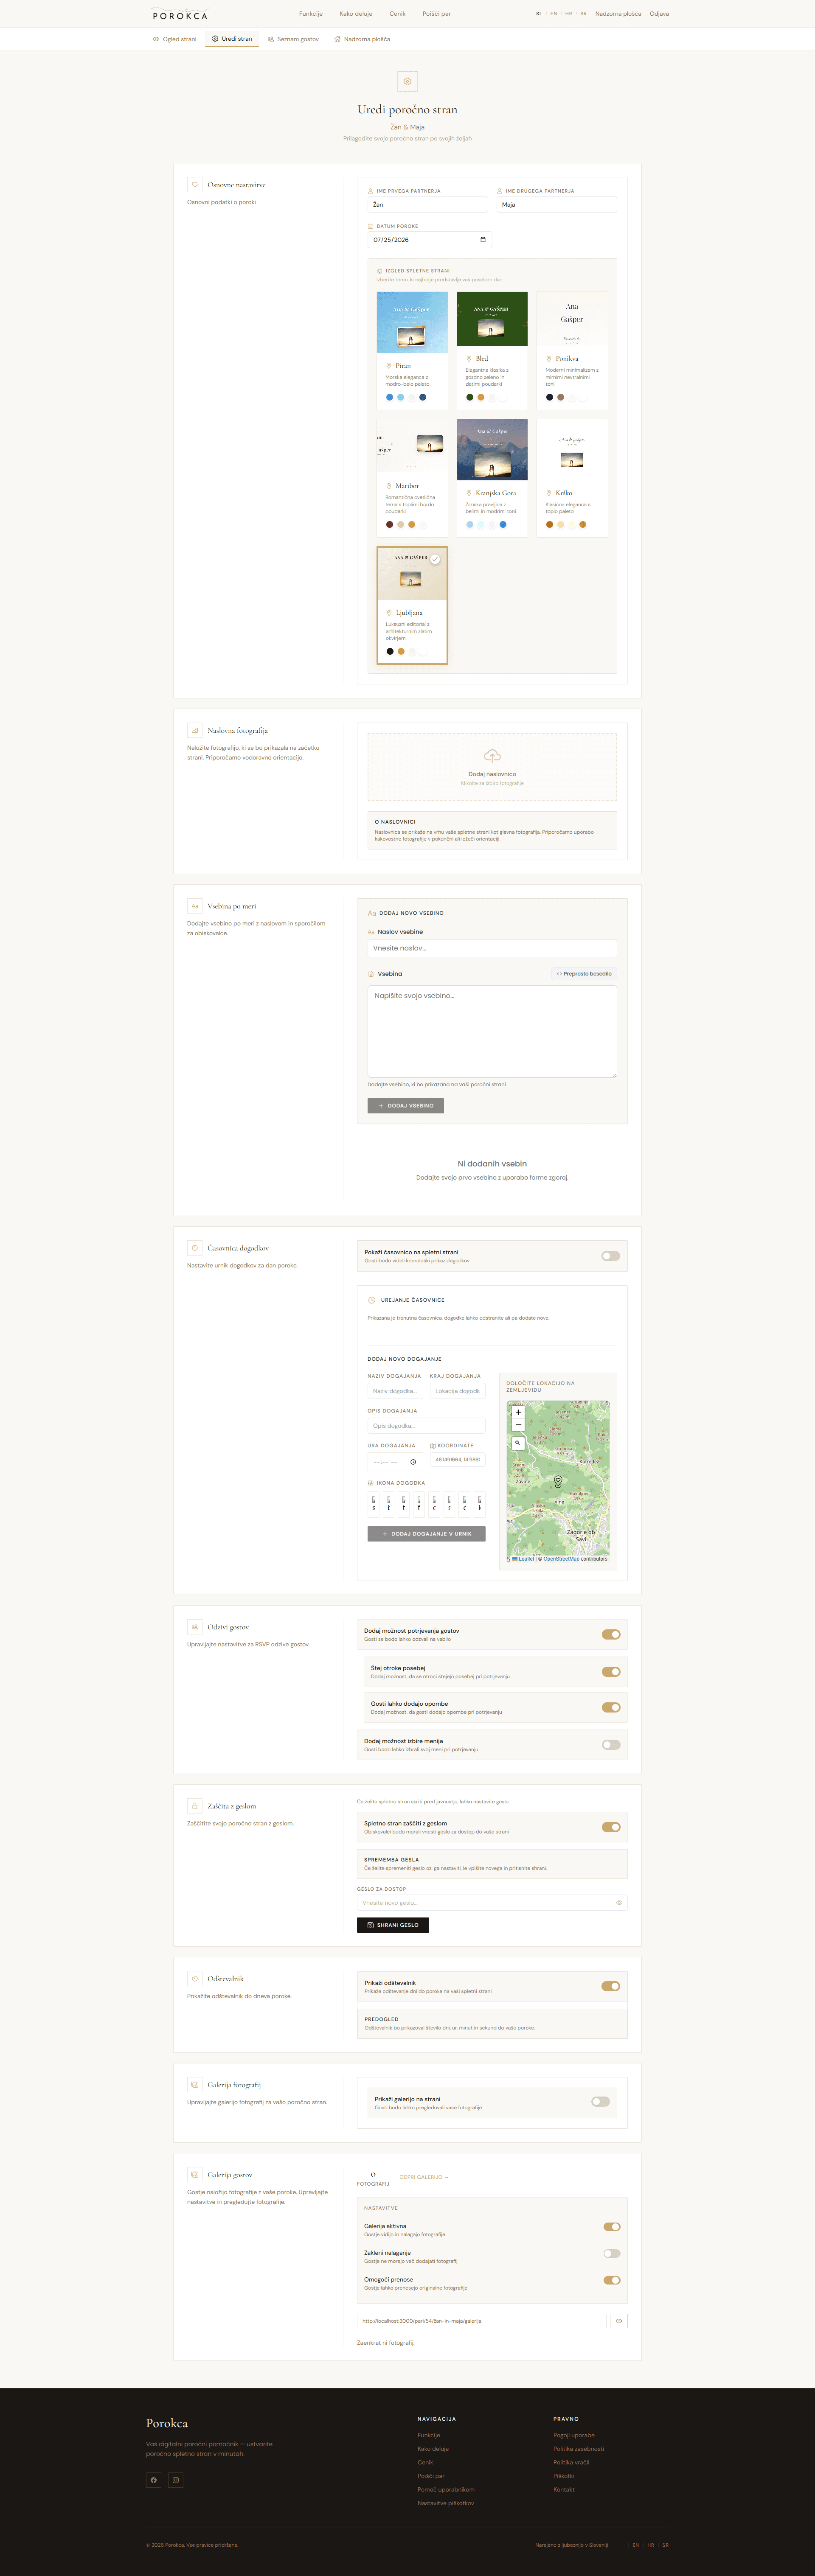Click the Galerija gostov section icon
Screen dimensions: 815x2576
pyautogui.click(x=195, y=2174)
